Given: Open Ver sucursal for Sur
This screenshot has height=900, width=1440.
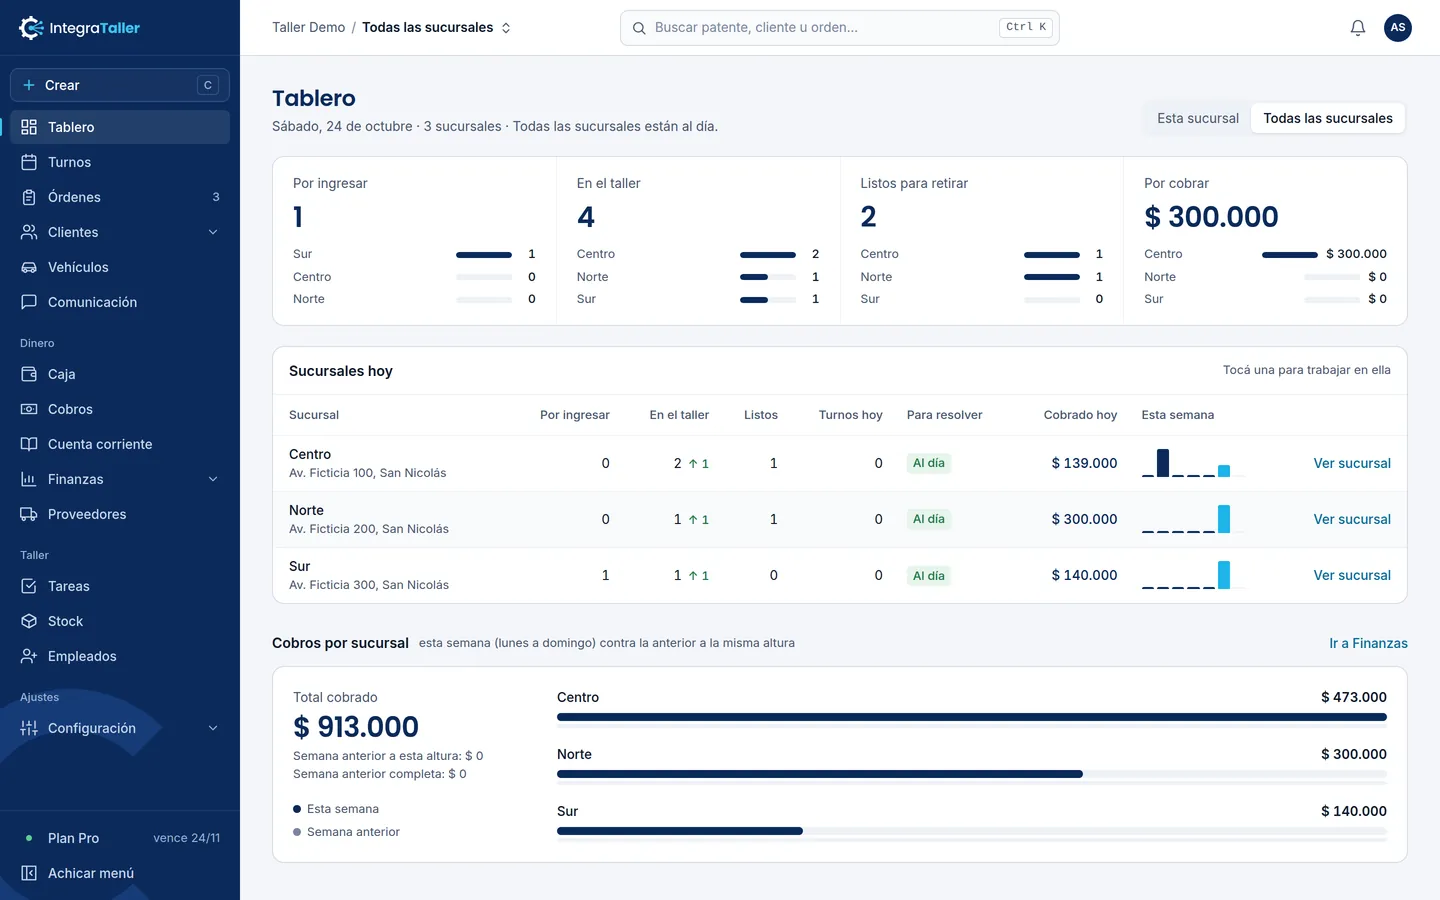Looking at the screenshot, I should (1352, 575).
